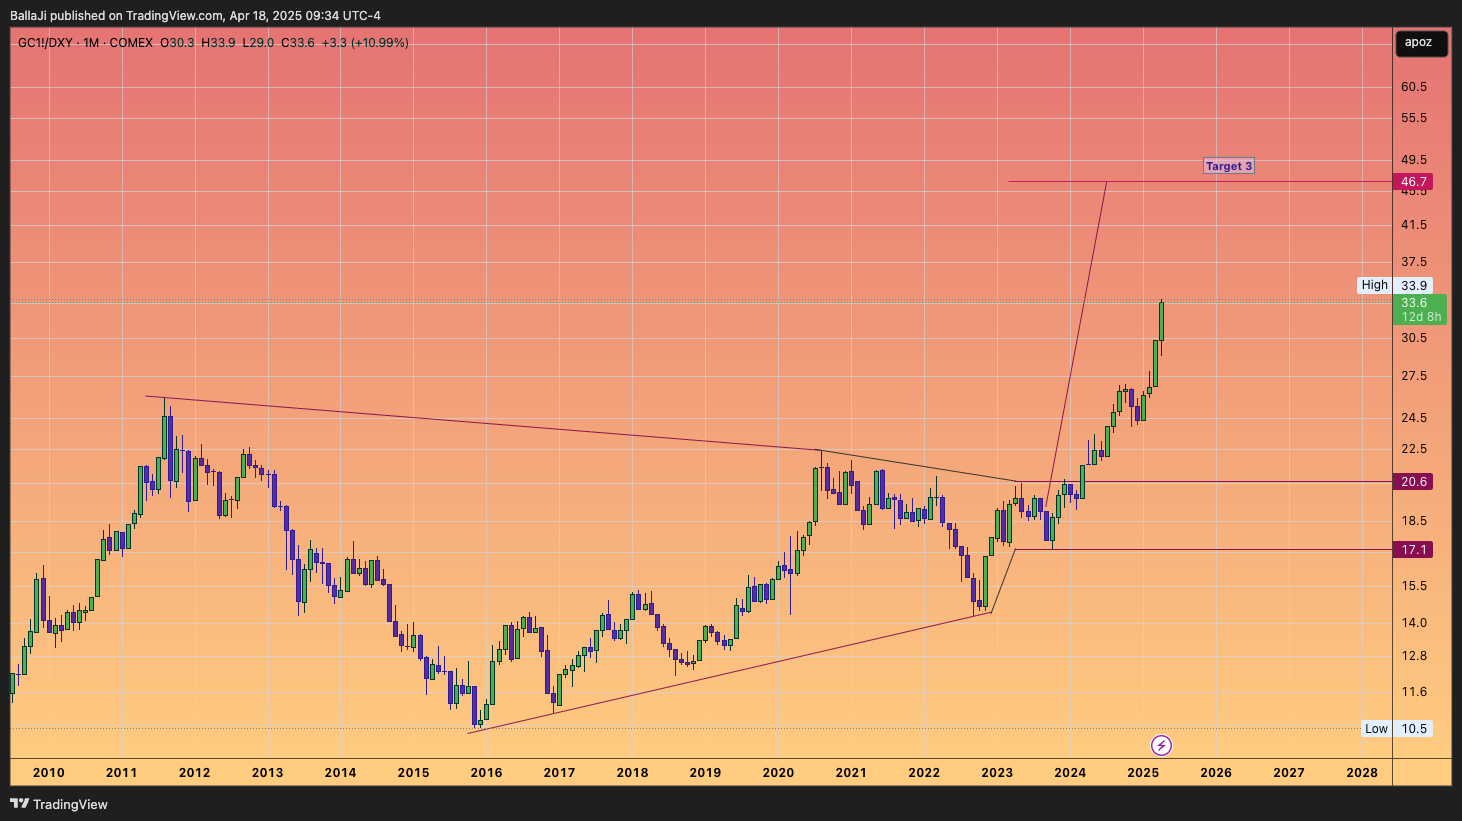
Task: Click 2025 on the time axis
Action: (1143, 773)
